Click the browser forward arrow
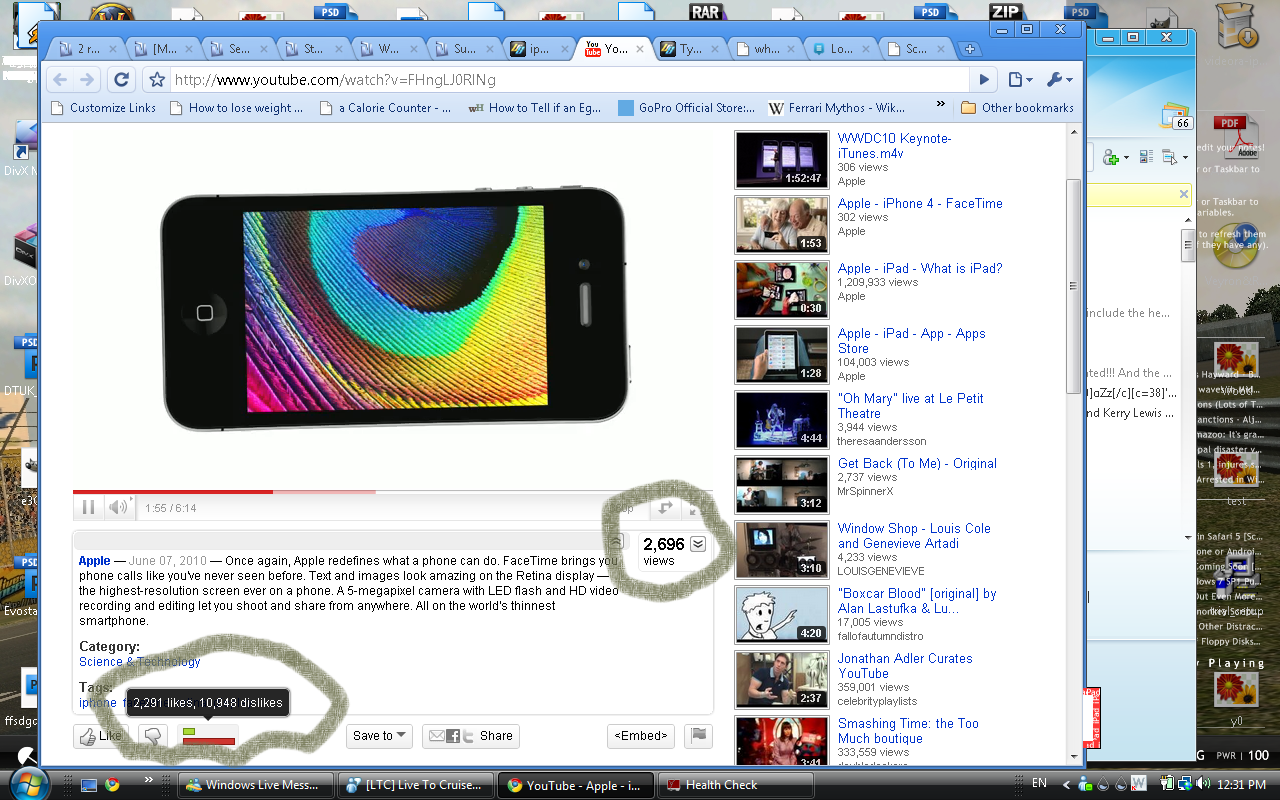1280x800 pixels. click(x=88, y=80)
